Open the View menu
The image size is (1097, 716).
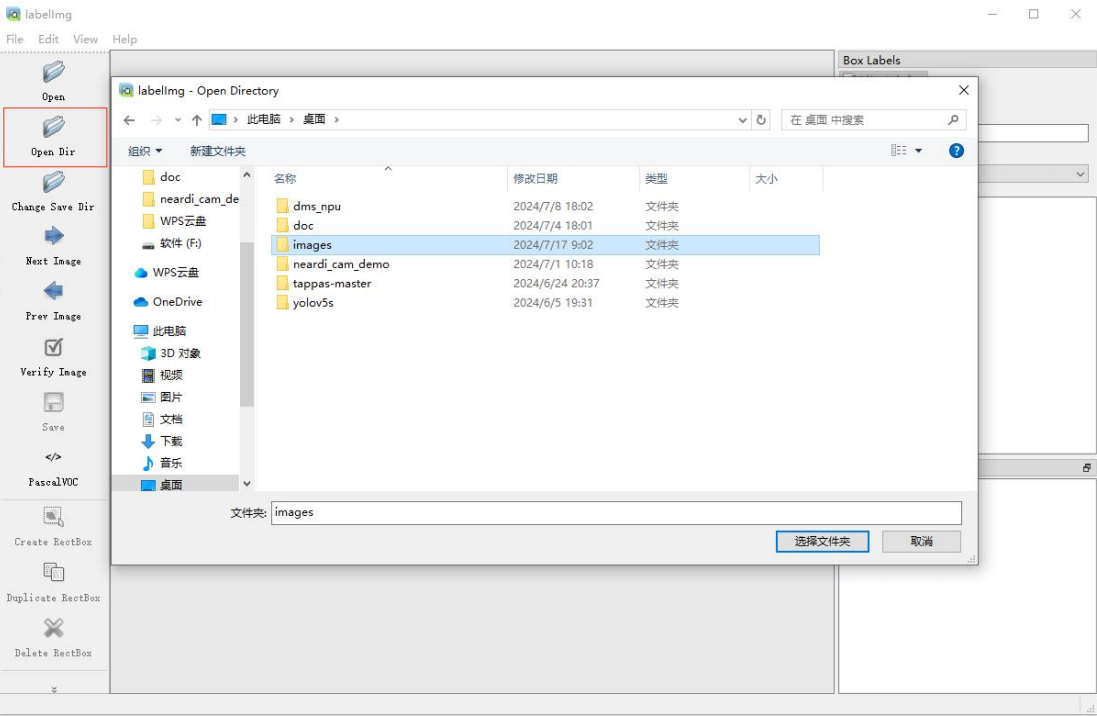click(85, 39)
